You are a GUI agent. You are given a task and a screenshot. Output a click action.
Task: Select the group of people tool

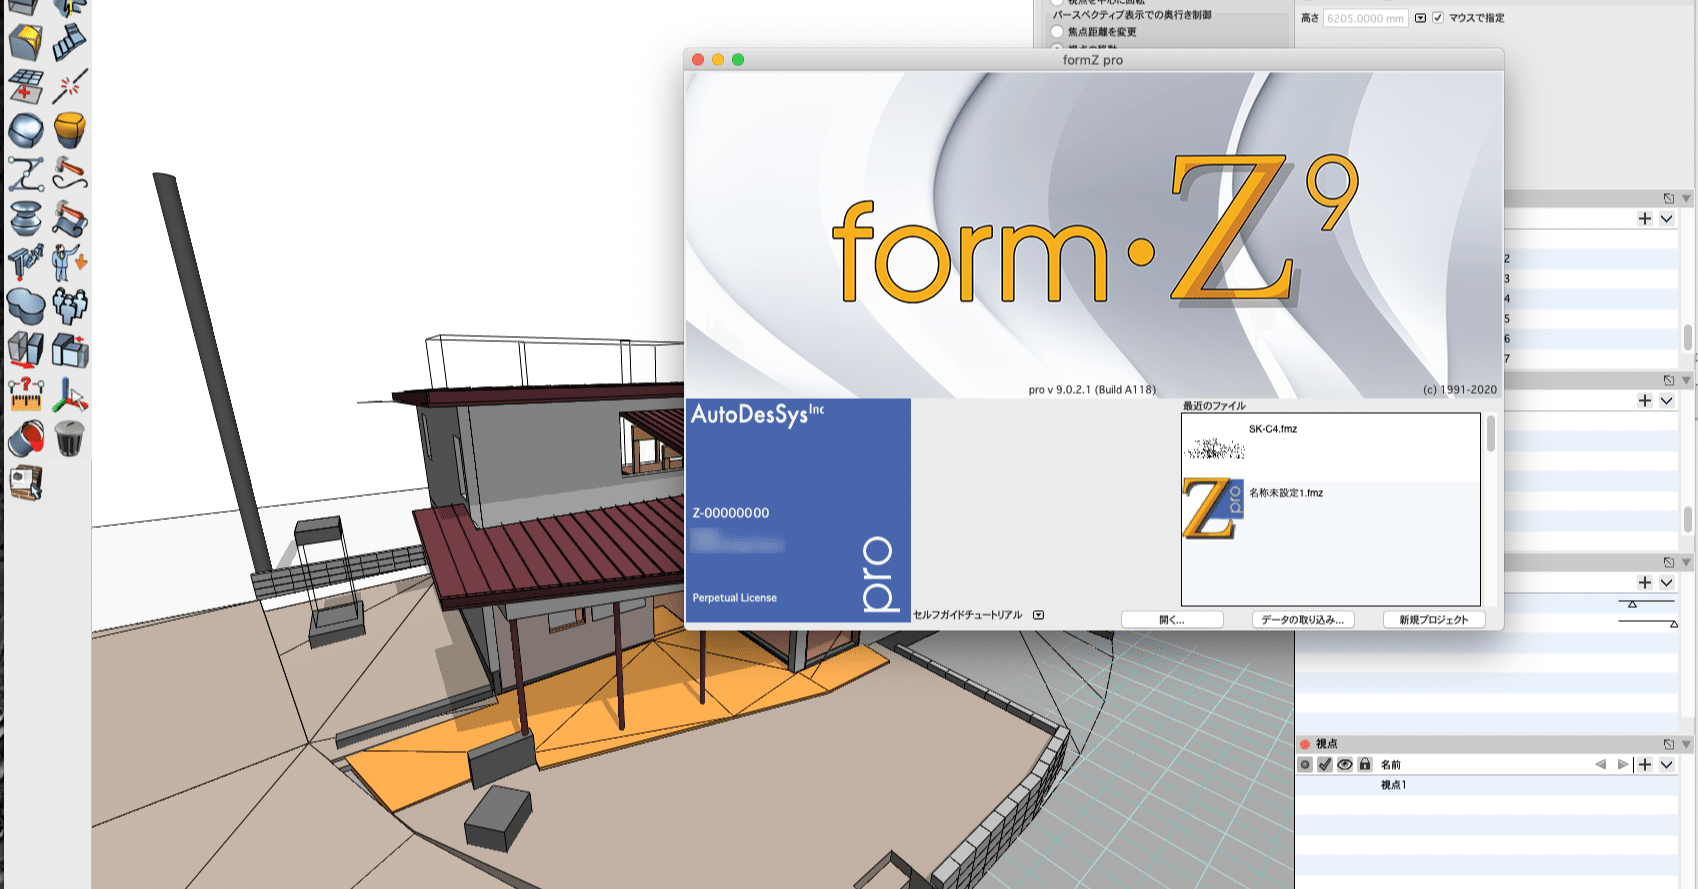[69, 306]
